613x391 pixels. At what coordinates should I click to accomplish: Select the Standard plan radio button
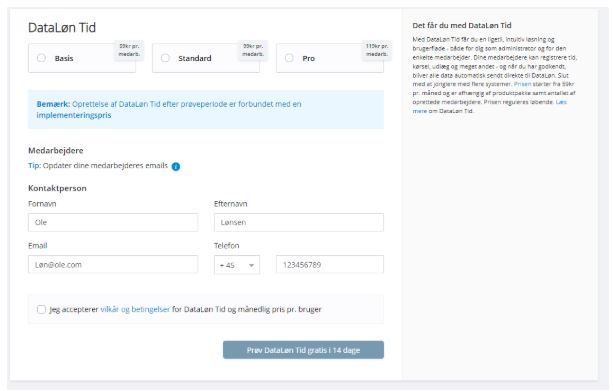(165, 58)
